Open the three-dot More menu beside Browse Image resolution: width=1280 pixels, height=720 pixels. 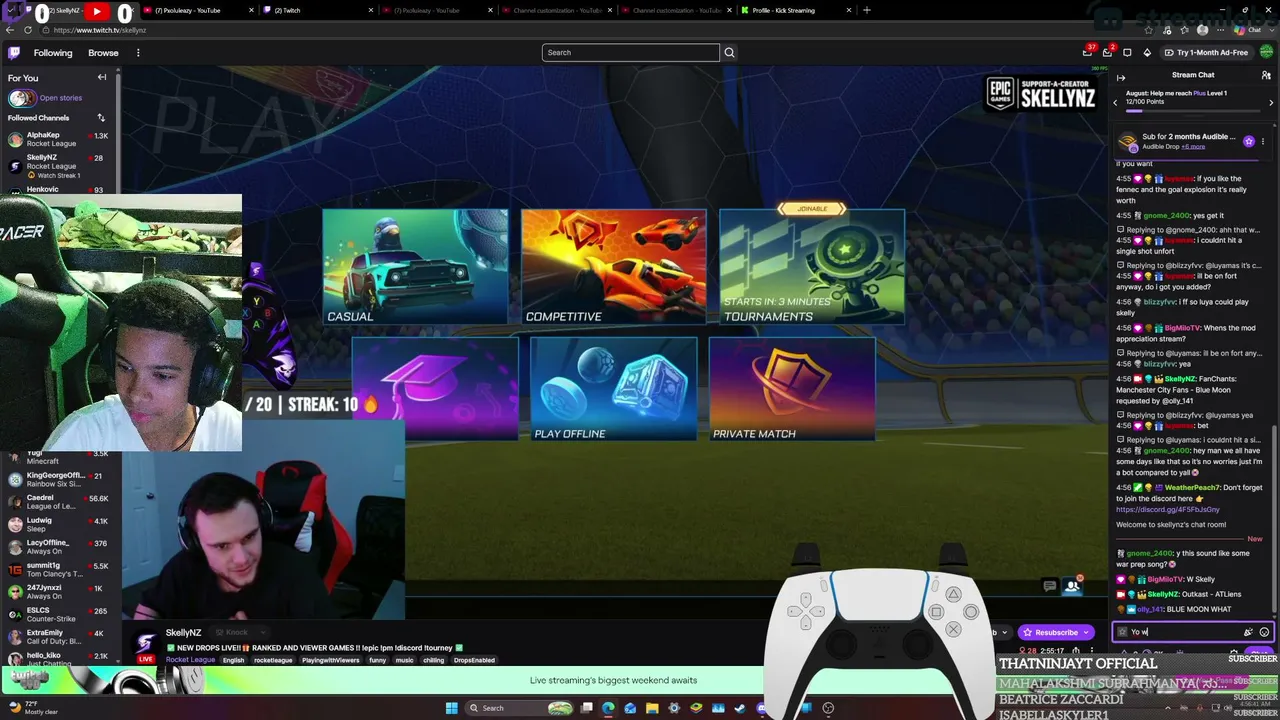click(138, 53)
